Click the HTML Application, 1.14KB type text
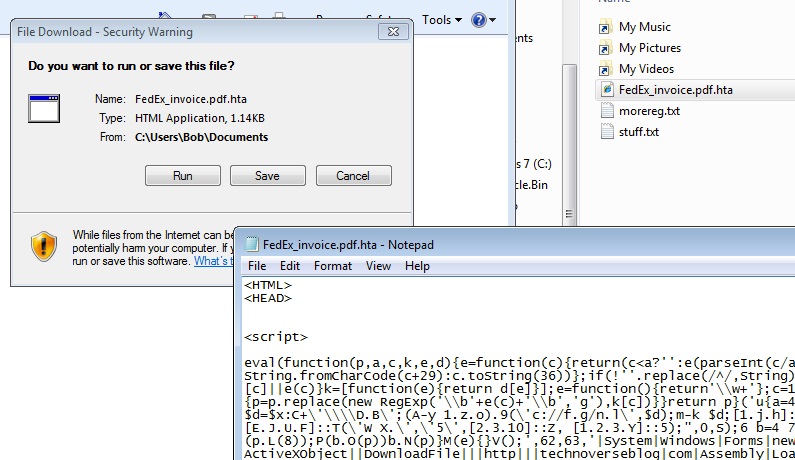Viewport: 795px width, 460px height. pyautogui.click(x=200, y=118)
